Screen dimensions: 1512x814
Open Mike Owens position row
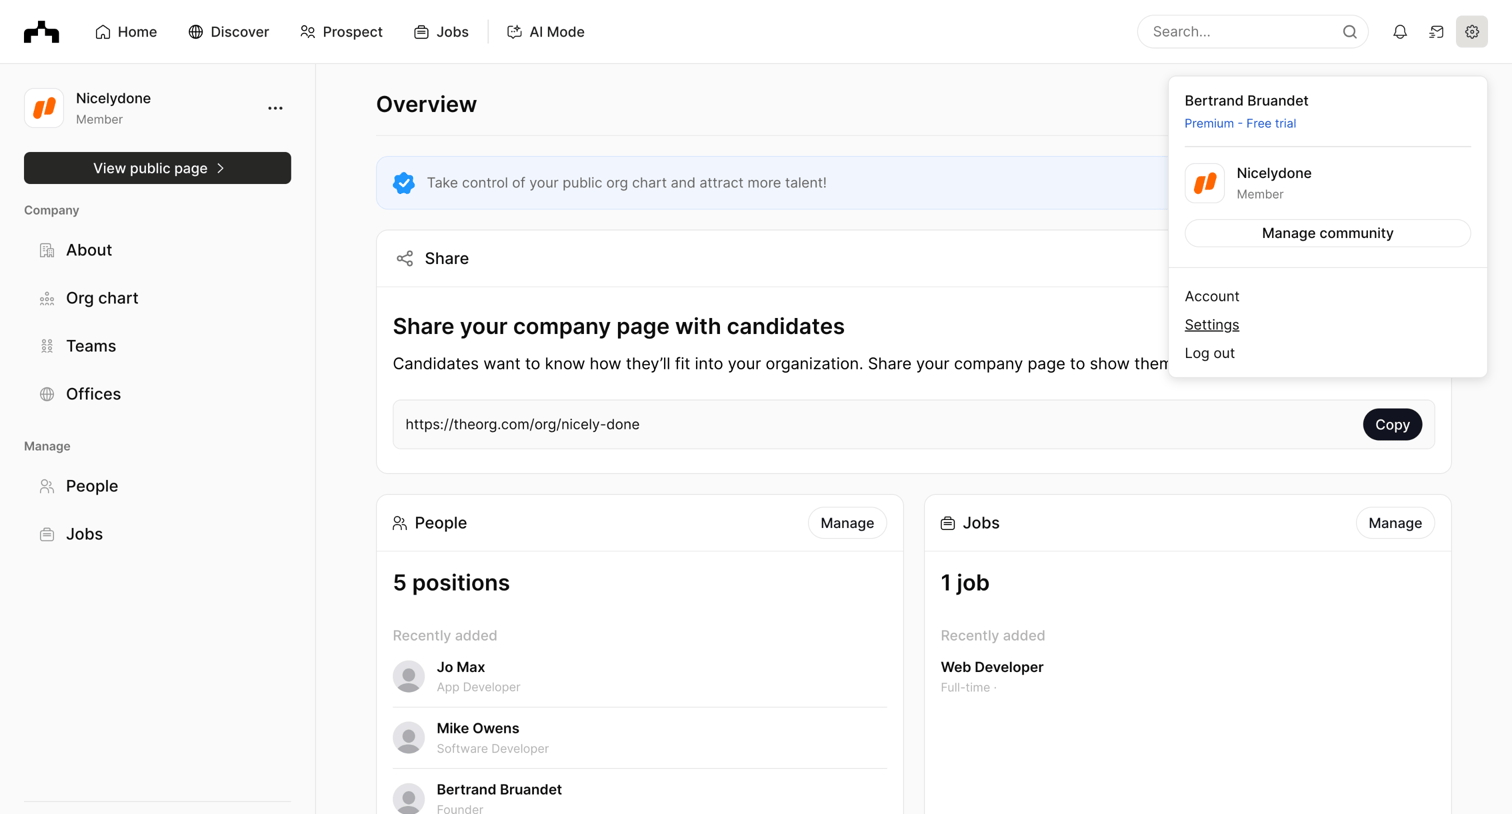pos(640,738)
